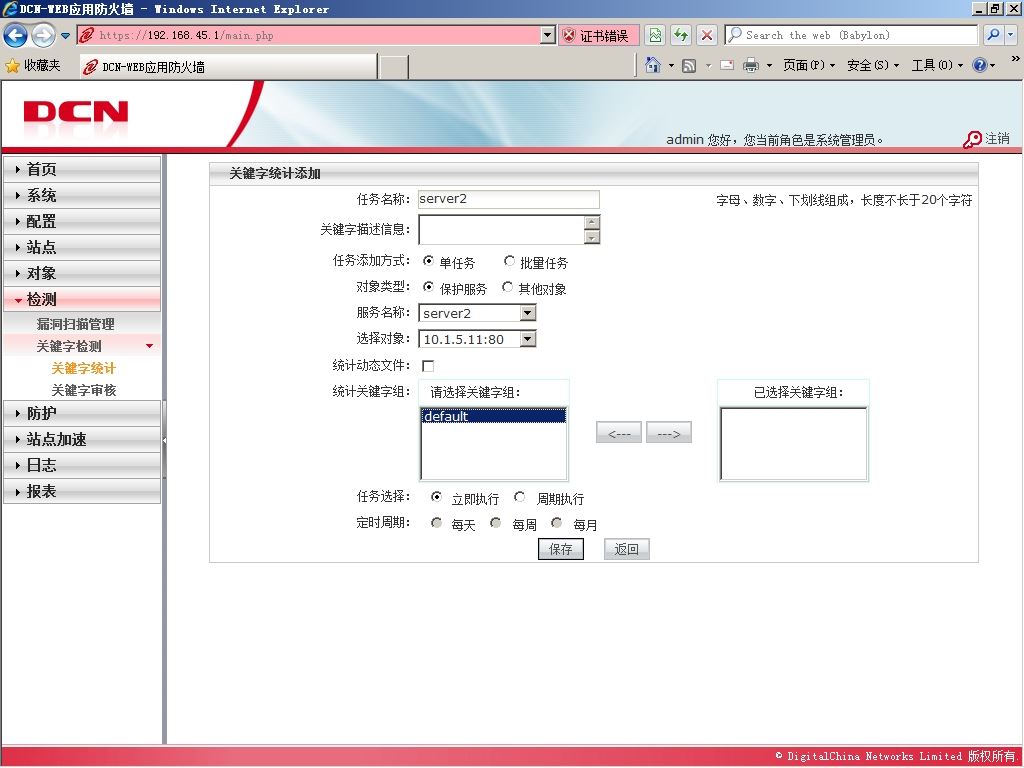Click description textarea scroll down arrow

click(592, 237)
